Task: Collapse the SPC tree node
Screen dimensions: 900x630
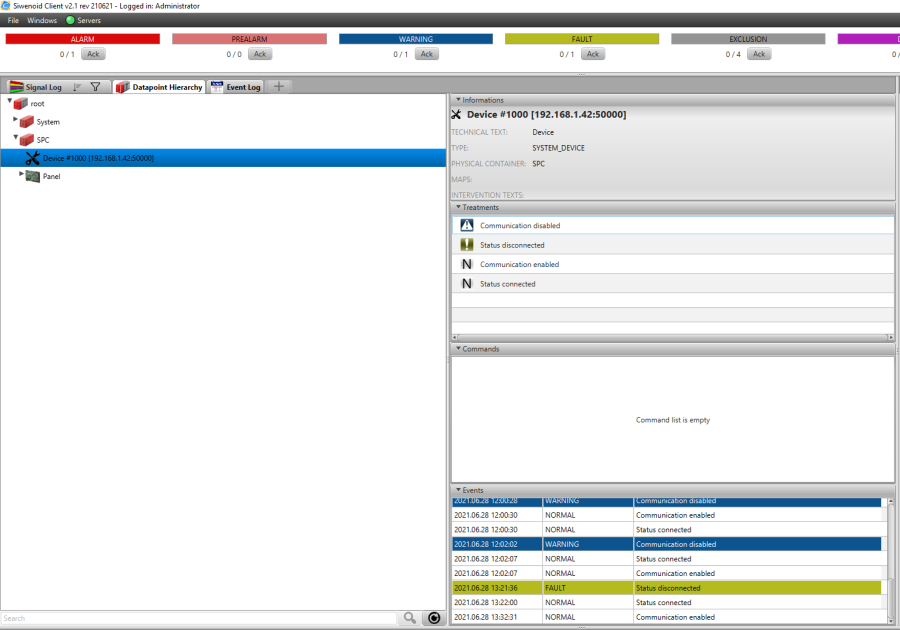Action: click(16, 139)
